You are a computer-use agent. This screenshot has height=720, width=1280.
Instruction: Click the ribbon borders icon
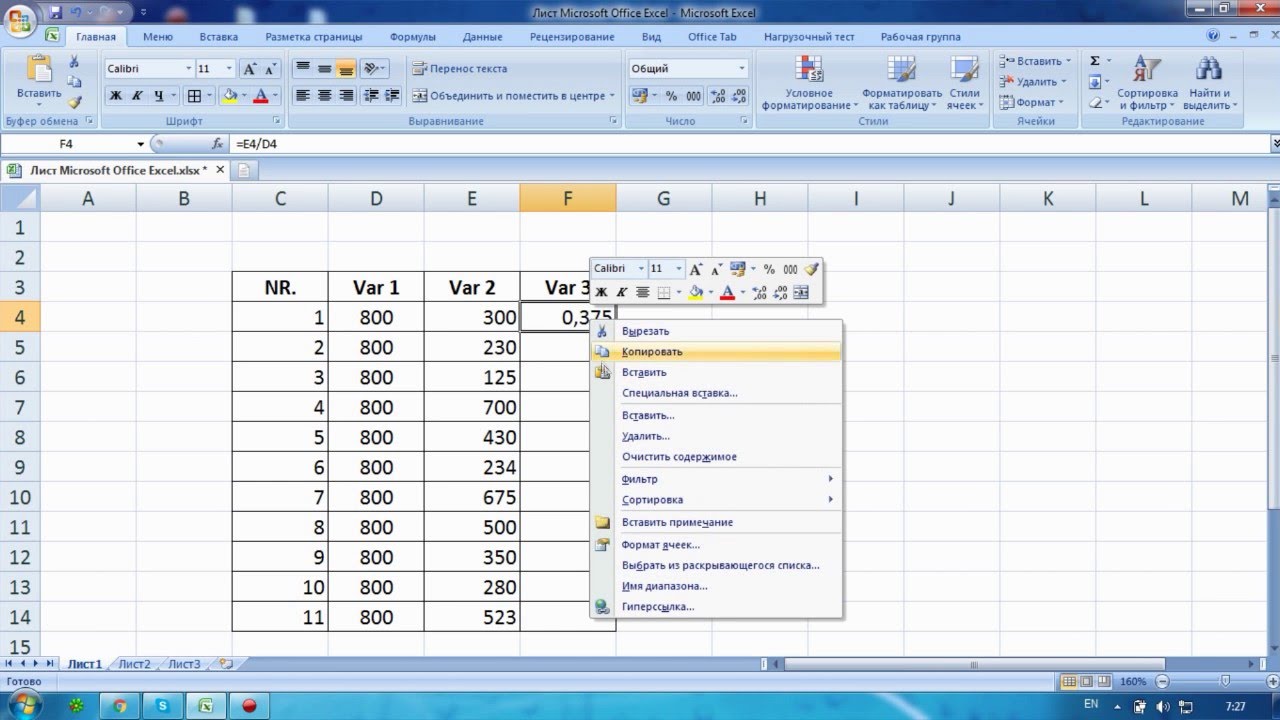click(x=194, y=96)
